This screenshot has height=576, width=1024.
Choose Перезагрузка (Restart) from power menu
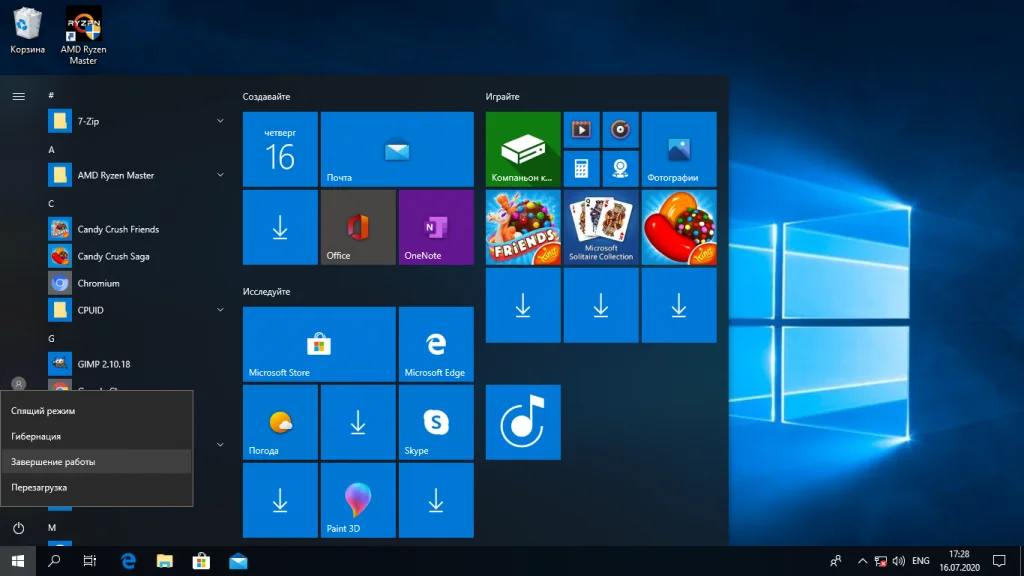(96, 487)
